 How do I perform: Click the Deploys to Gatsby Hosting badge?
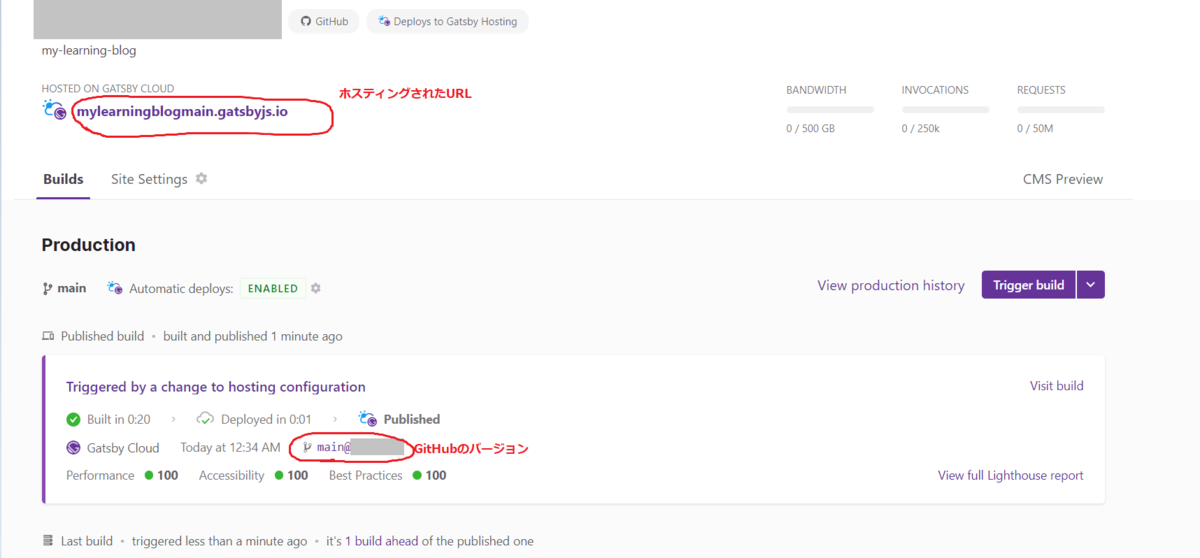point(447,21)
